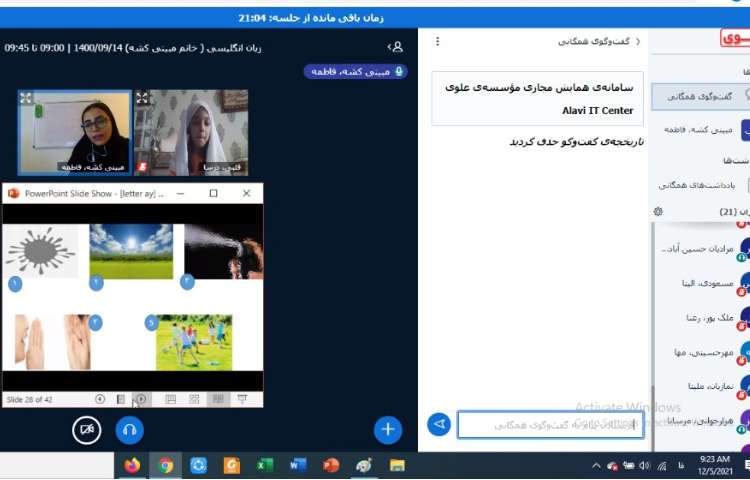Switch to Reading View in PowerPoint status bar
The width and height of the screenshot is (750, 480).
click(218, 399)
